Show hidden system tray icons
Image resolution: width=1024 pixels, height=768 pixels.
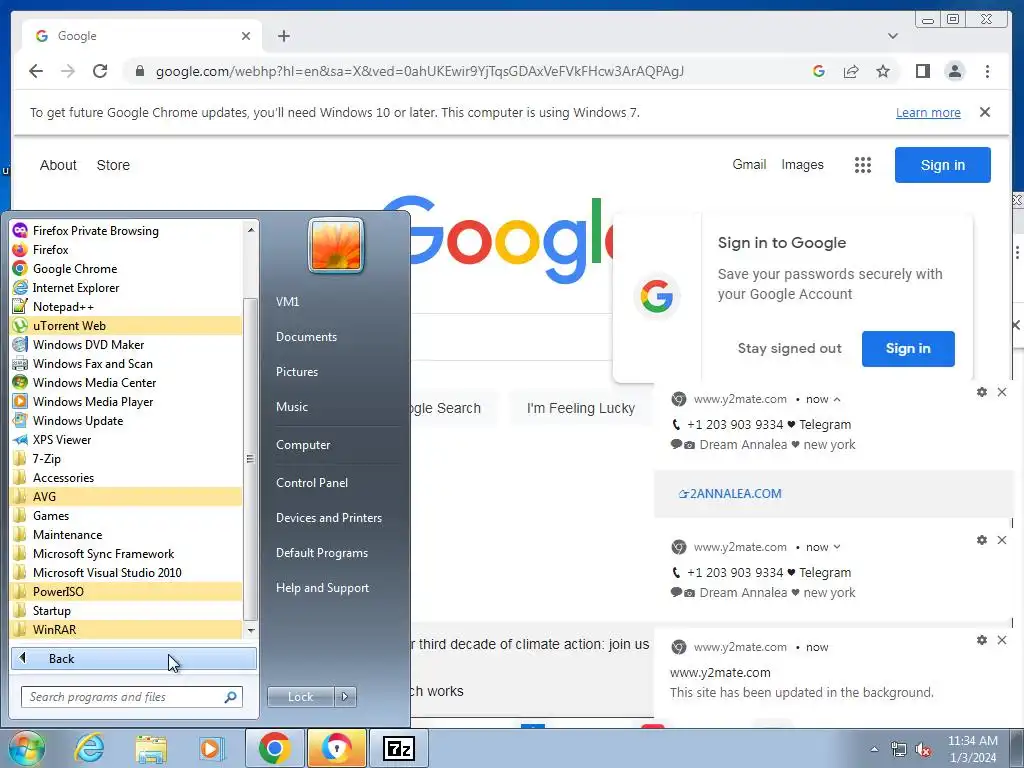pos(874,749)
